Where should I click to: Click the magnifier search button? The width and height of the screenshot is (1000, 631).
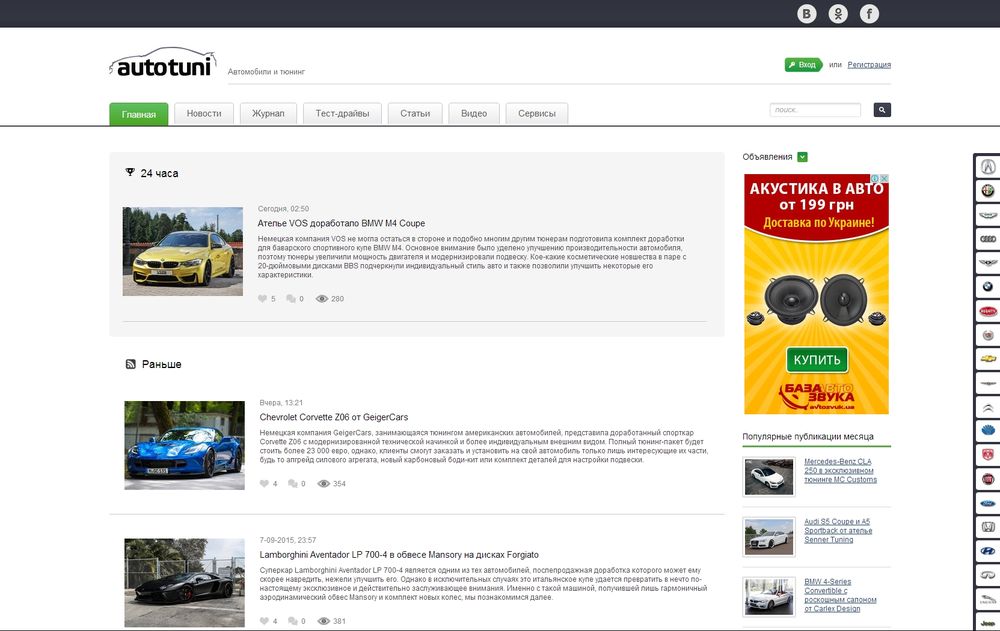(x=882, y=110)
